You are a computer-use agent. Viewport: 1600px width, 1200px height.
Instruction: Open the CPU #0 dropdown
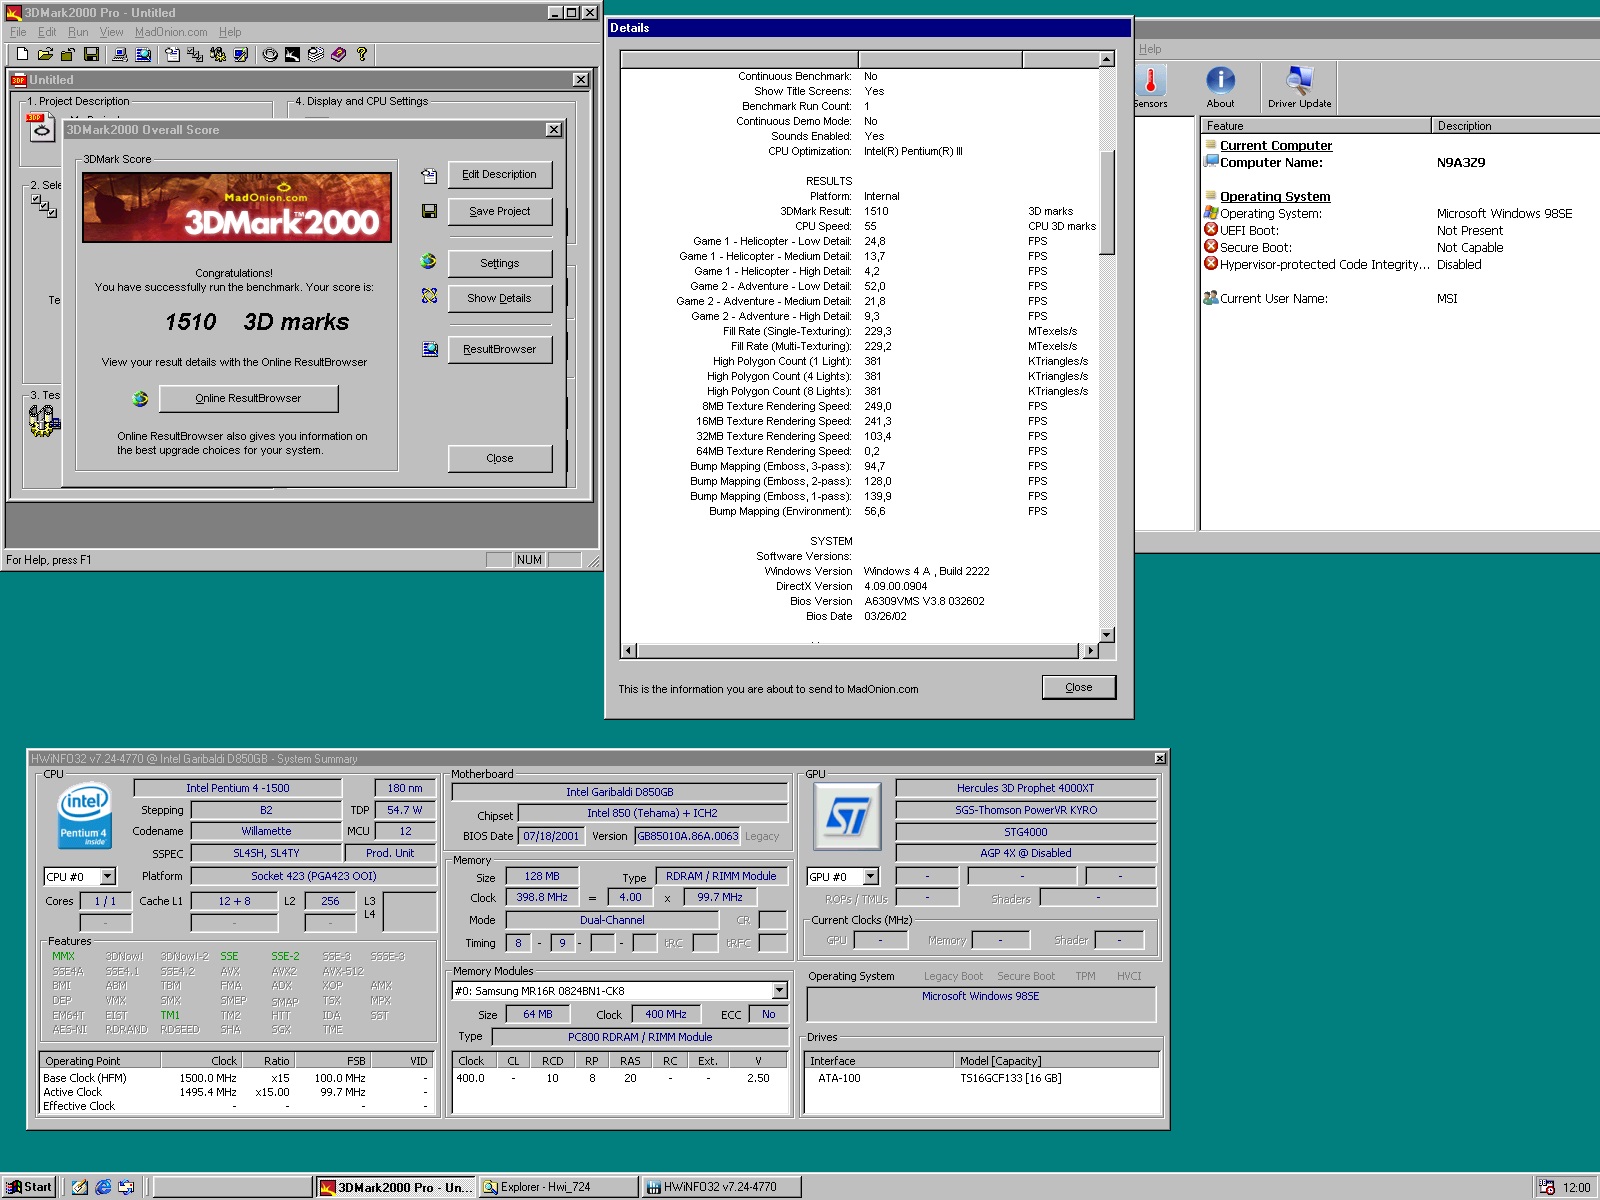pos(108,876)
